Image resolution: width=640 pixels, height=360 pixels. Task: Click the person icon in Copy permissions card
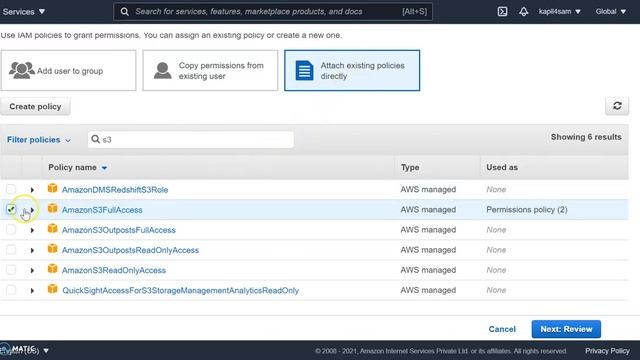tap(162, 70)
